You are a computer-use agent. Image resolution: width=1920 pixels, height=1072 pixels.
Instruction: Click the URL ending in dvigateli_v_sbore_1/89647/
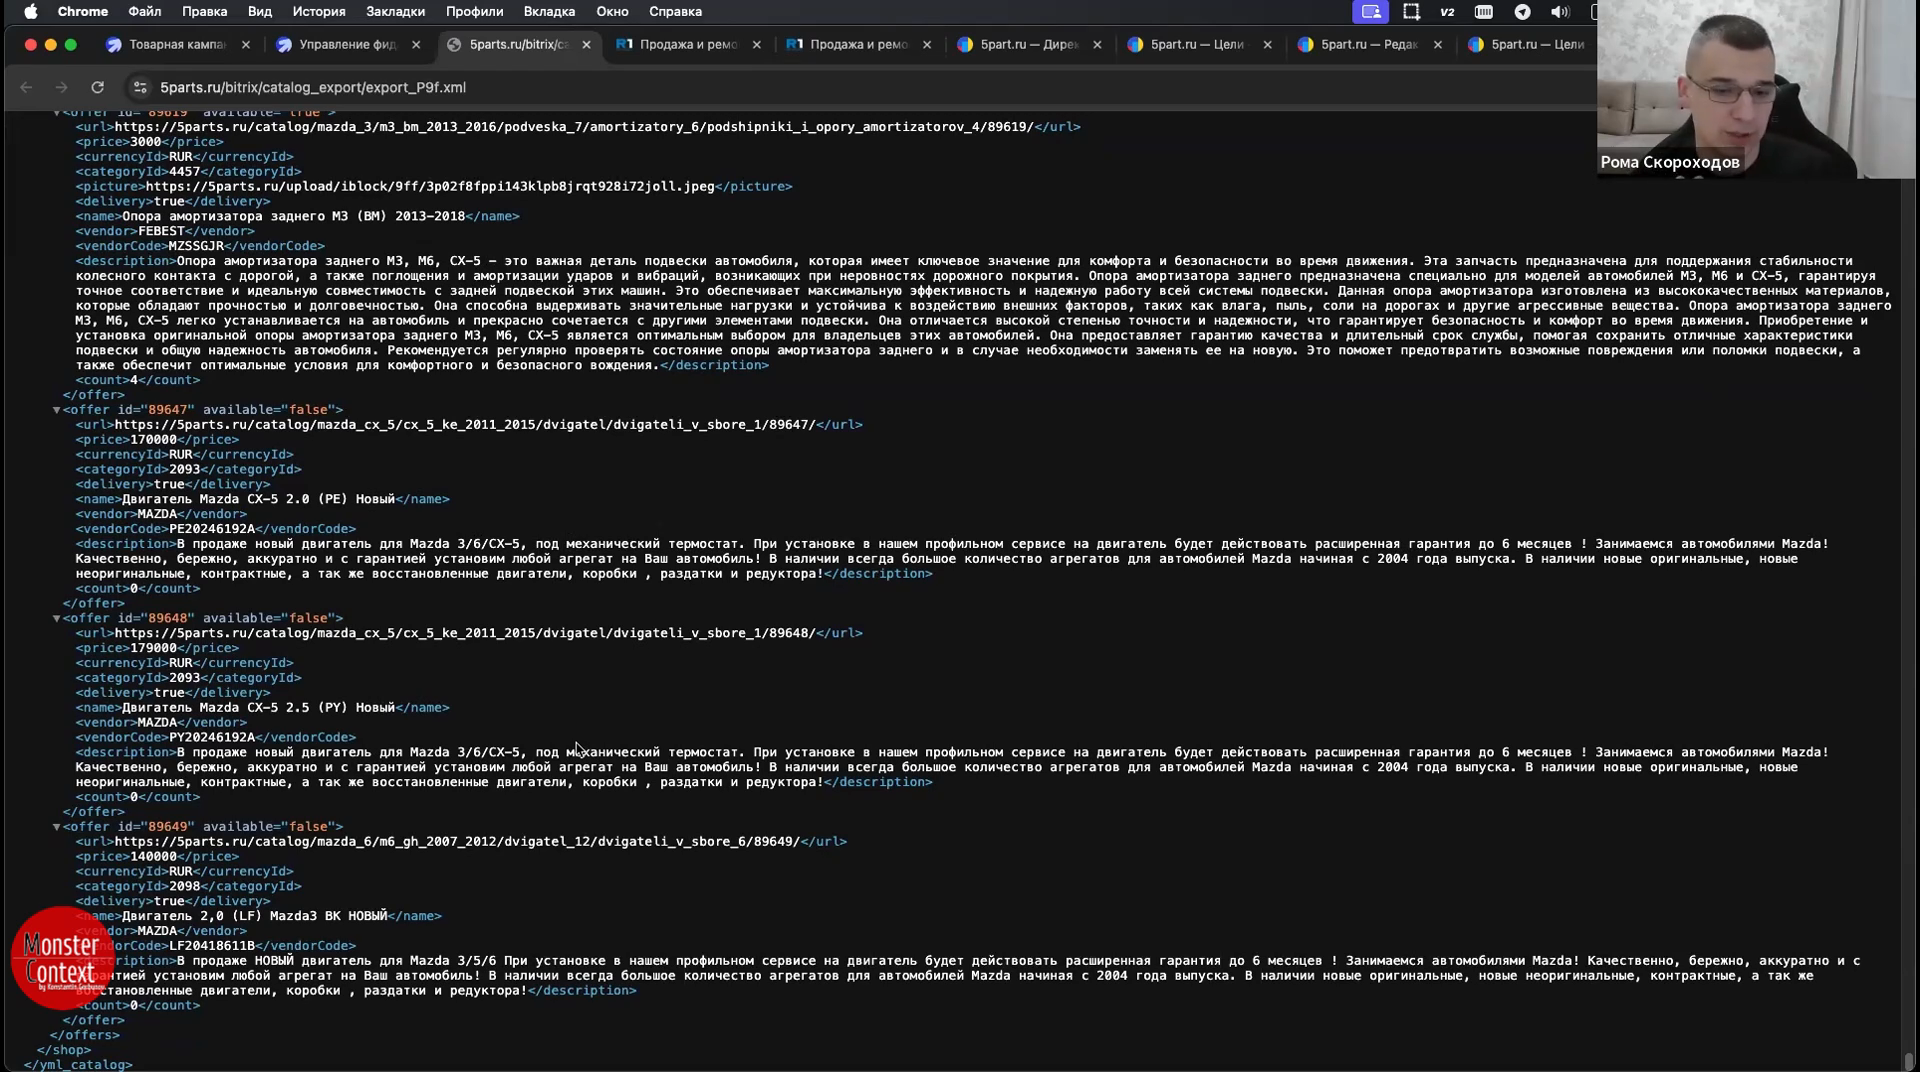(465, 425)
